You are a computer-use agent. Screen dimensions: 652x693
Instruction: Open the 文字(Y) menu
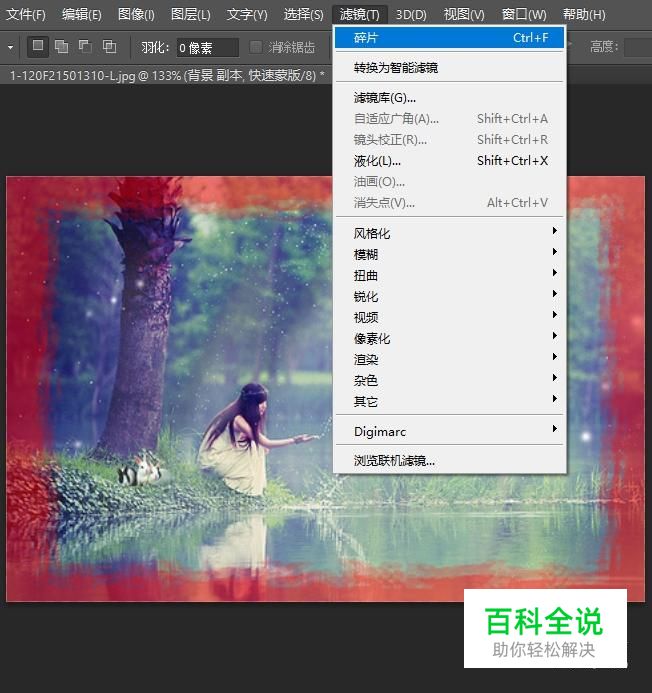pyautogui.click(x=247, y=15)
